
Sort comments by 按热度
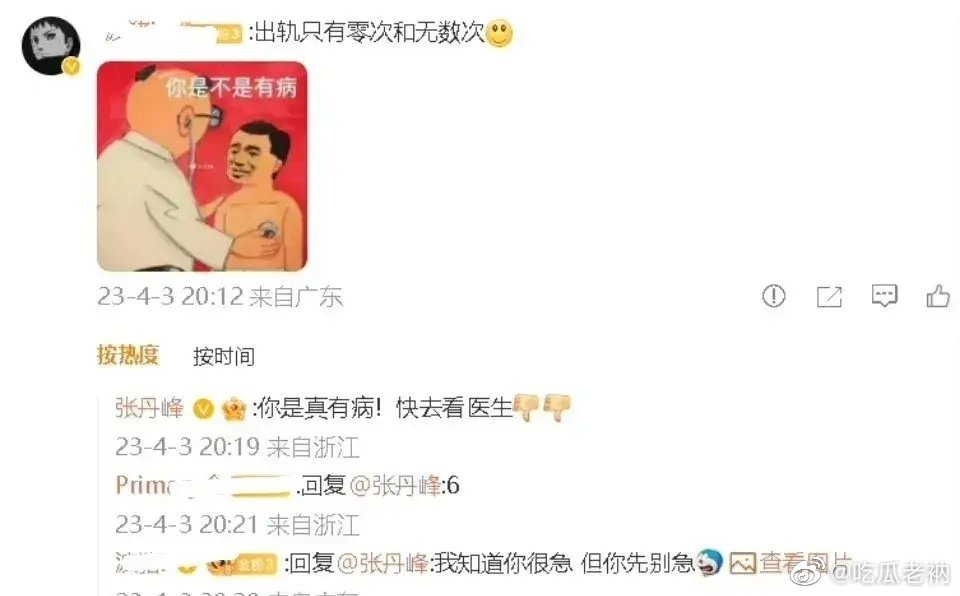pos(128,355)
